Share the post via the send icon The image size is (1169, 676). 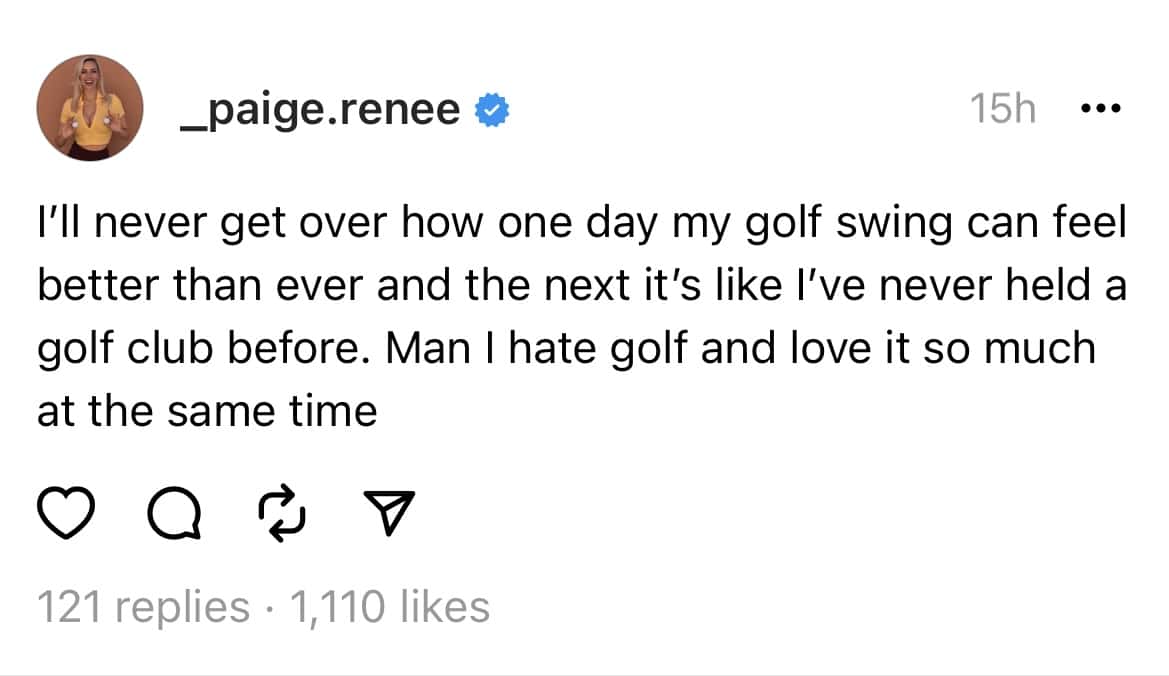[x=390, y=514]
